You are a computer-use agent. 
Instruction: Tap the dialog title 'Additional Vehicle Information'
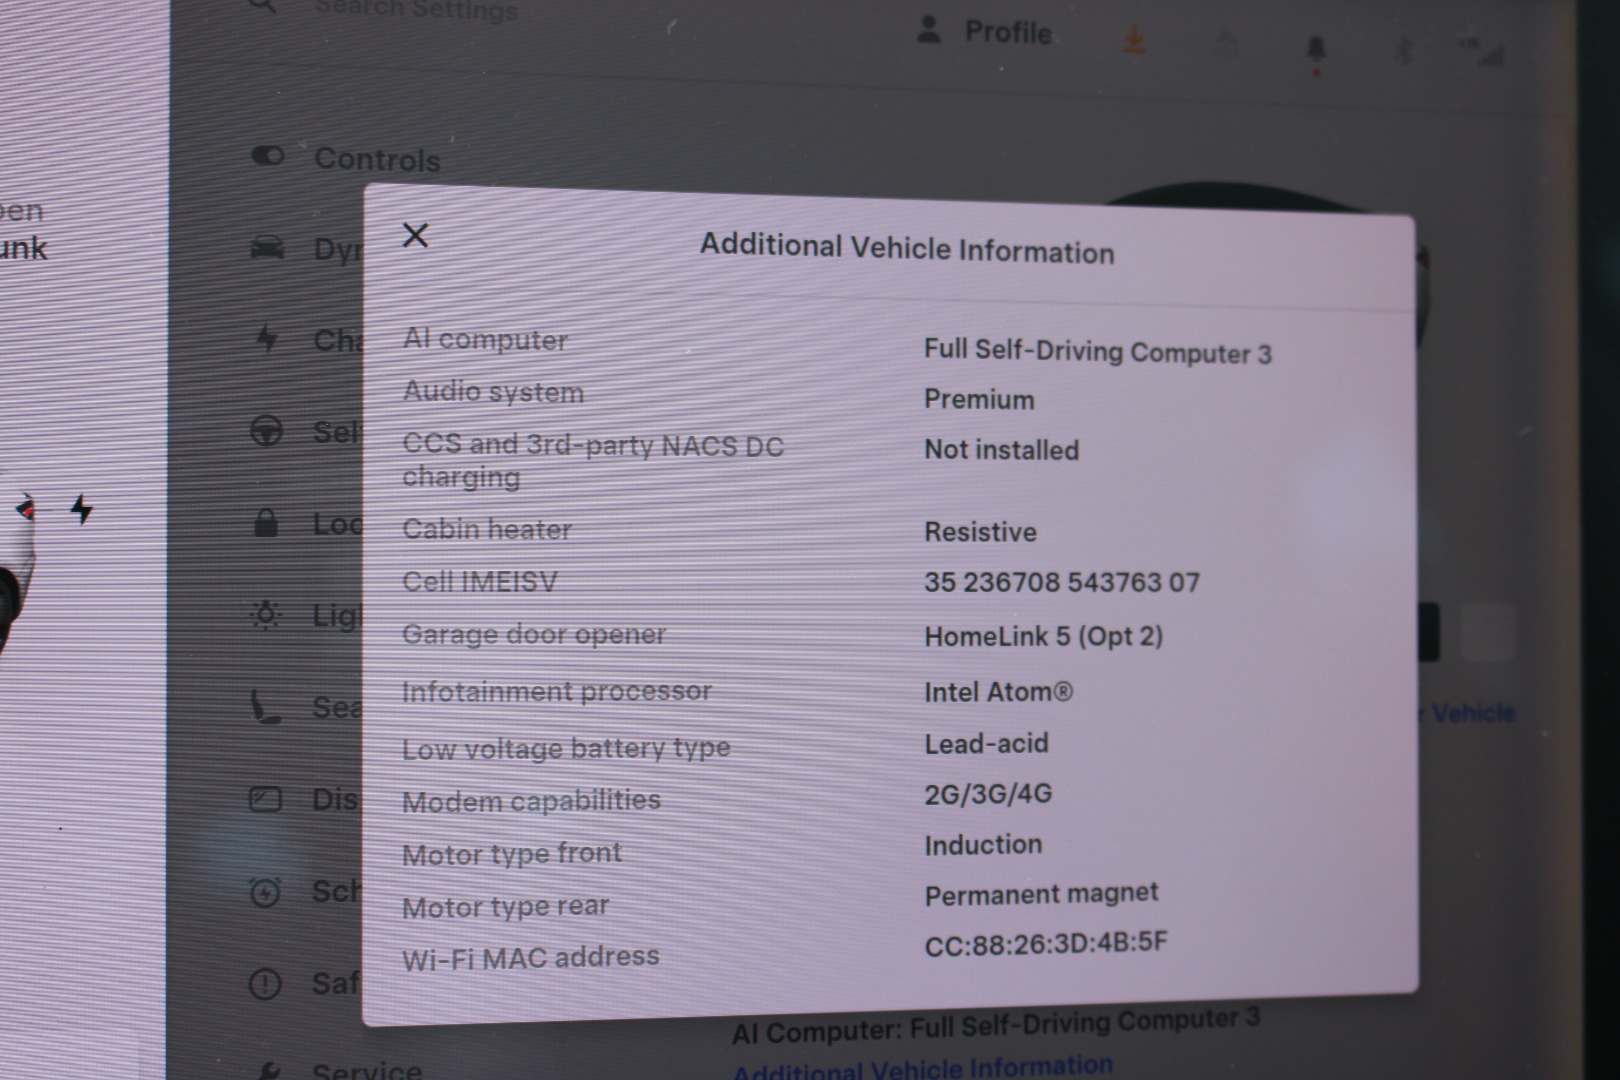pyautogui.click(x=907, y=248)
